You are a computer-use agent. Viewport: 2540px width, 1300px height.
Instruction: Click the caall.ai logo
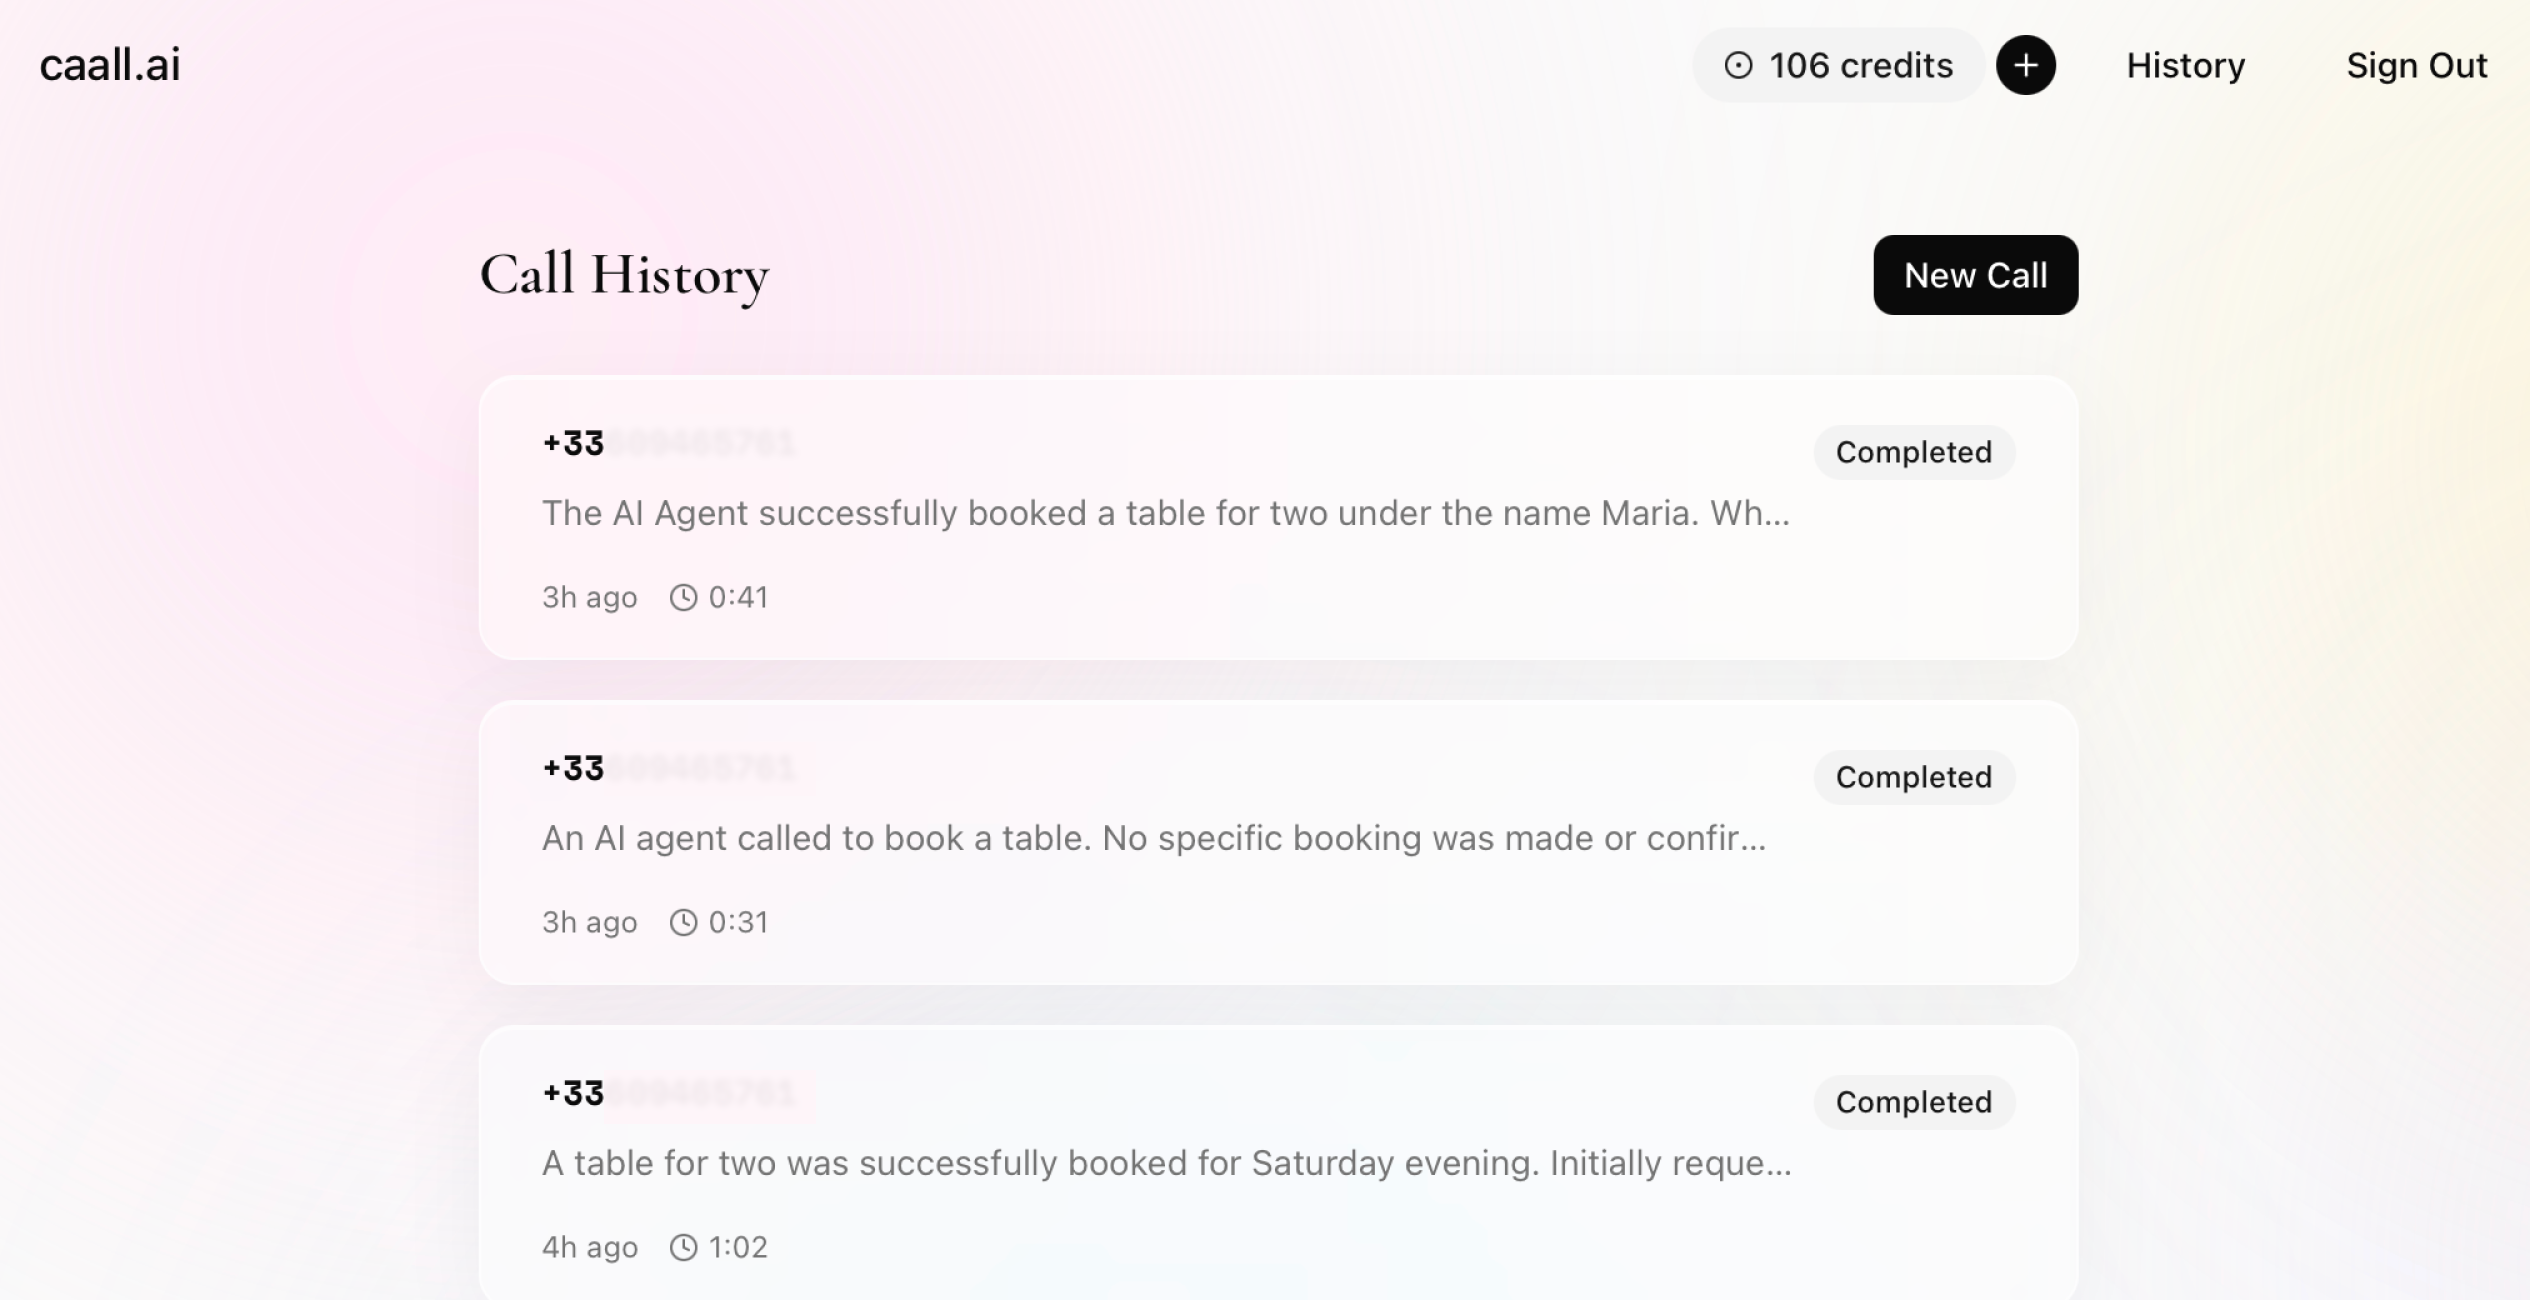(x=110, y=64)
